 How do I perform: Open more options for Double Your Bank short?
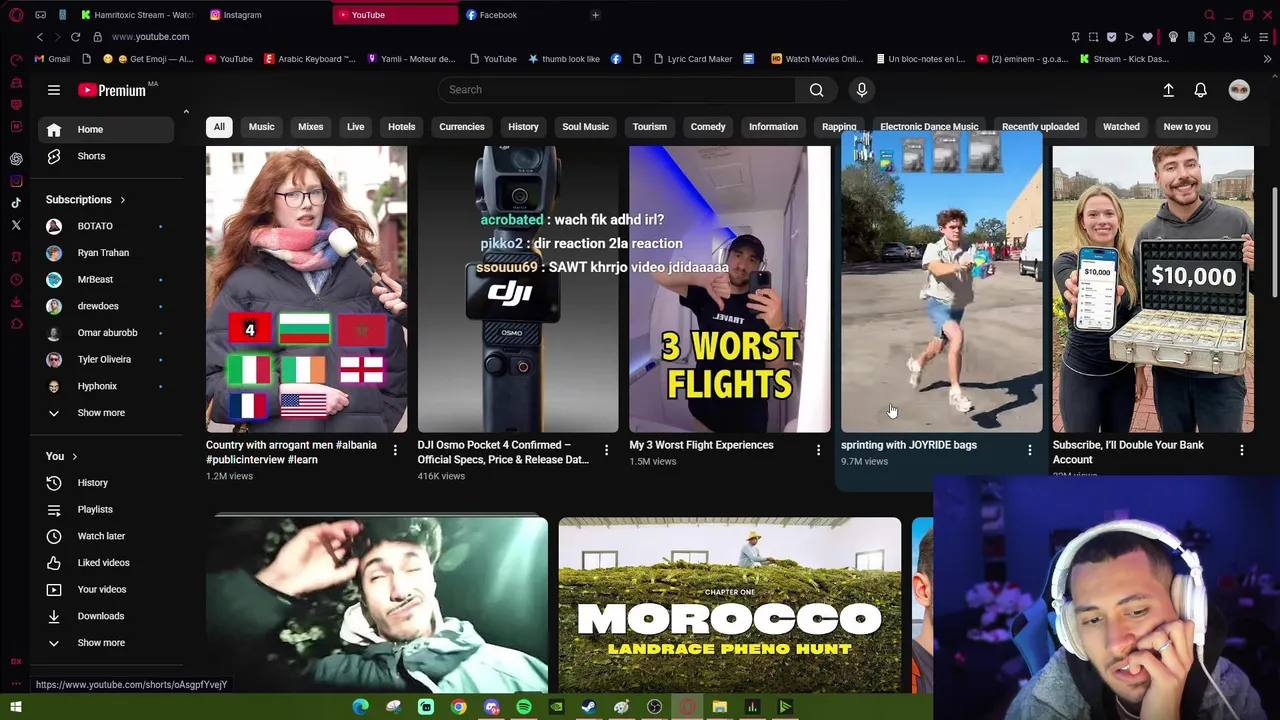click(x=1242, y=451)
